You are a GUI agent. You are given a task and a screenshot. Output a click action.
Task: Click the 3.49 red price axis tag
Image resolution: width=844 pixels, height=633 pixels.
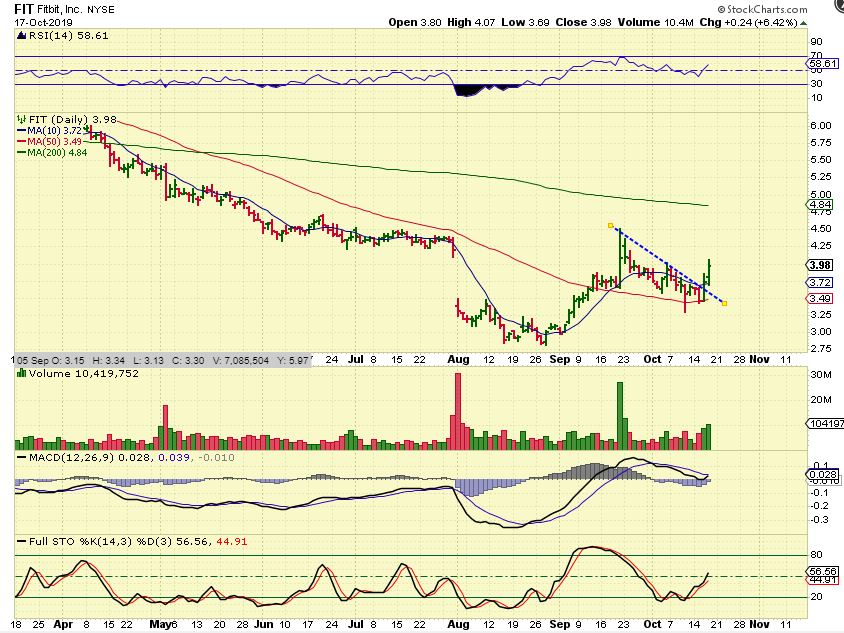820,299
